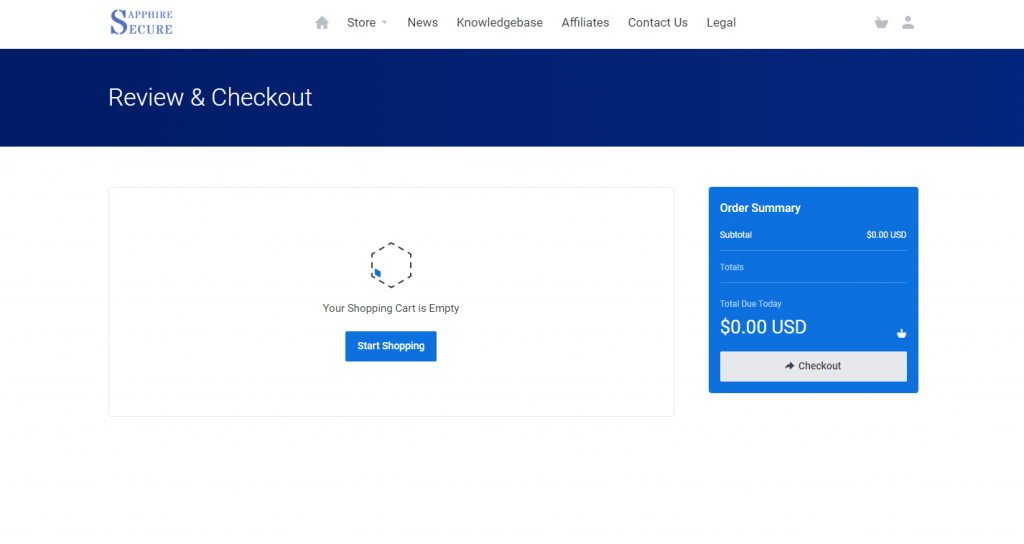The image size is (1024, 544).
Task: Click the Start Shopping button
Action: pos(391,346)
